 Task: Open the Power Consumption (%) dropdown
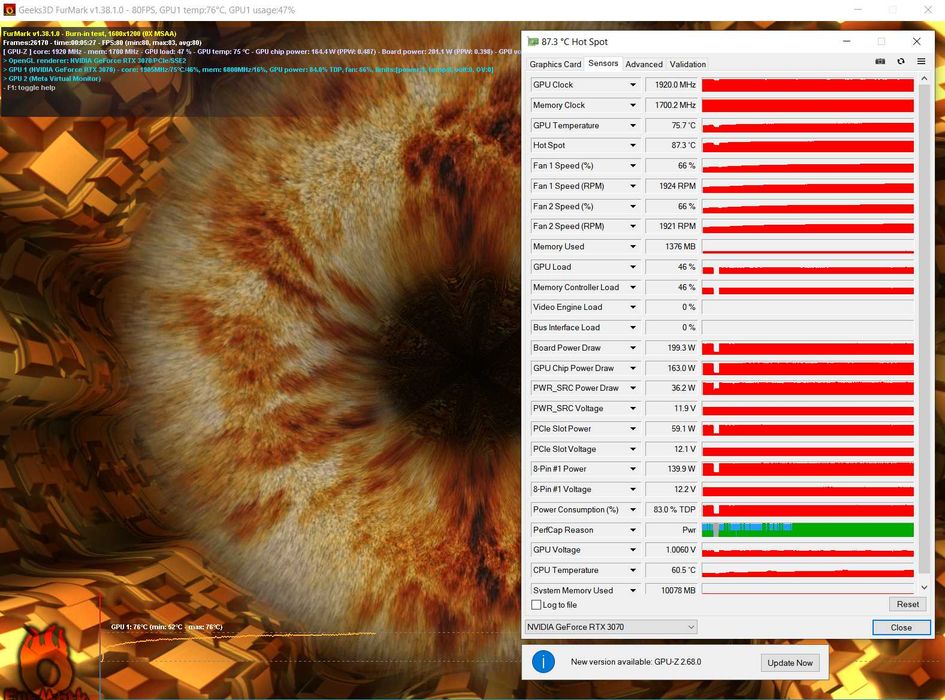633,509
